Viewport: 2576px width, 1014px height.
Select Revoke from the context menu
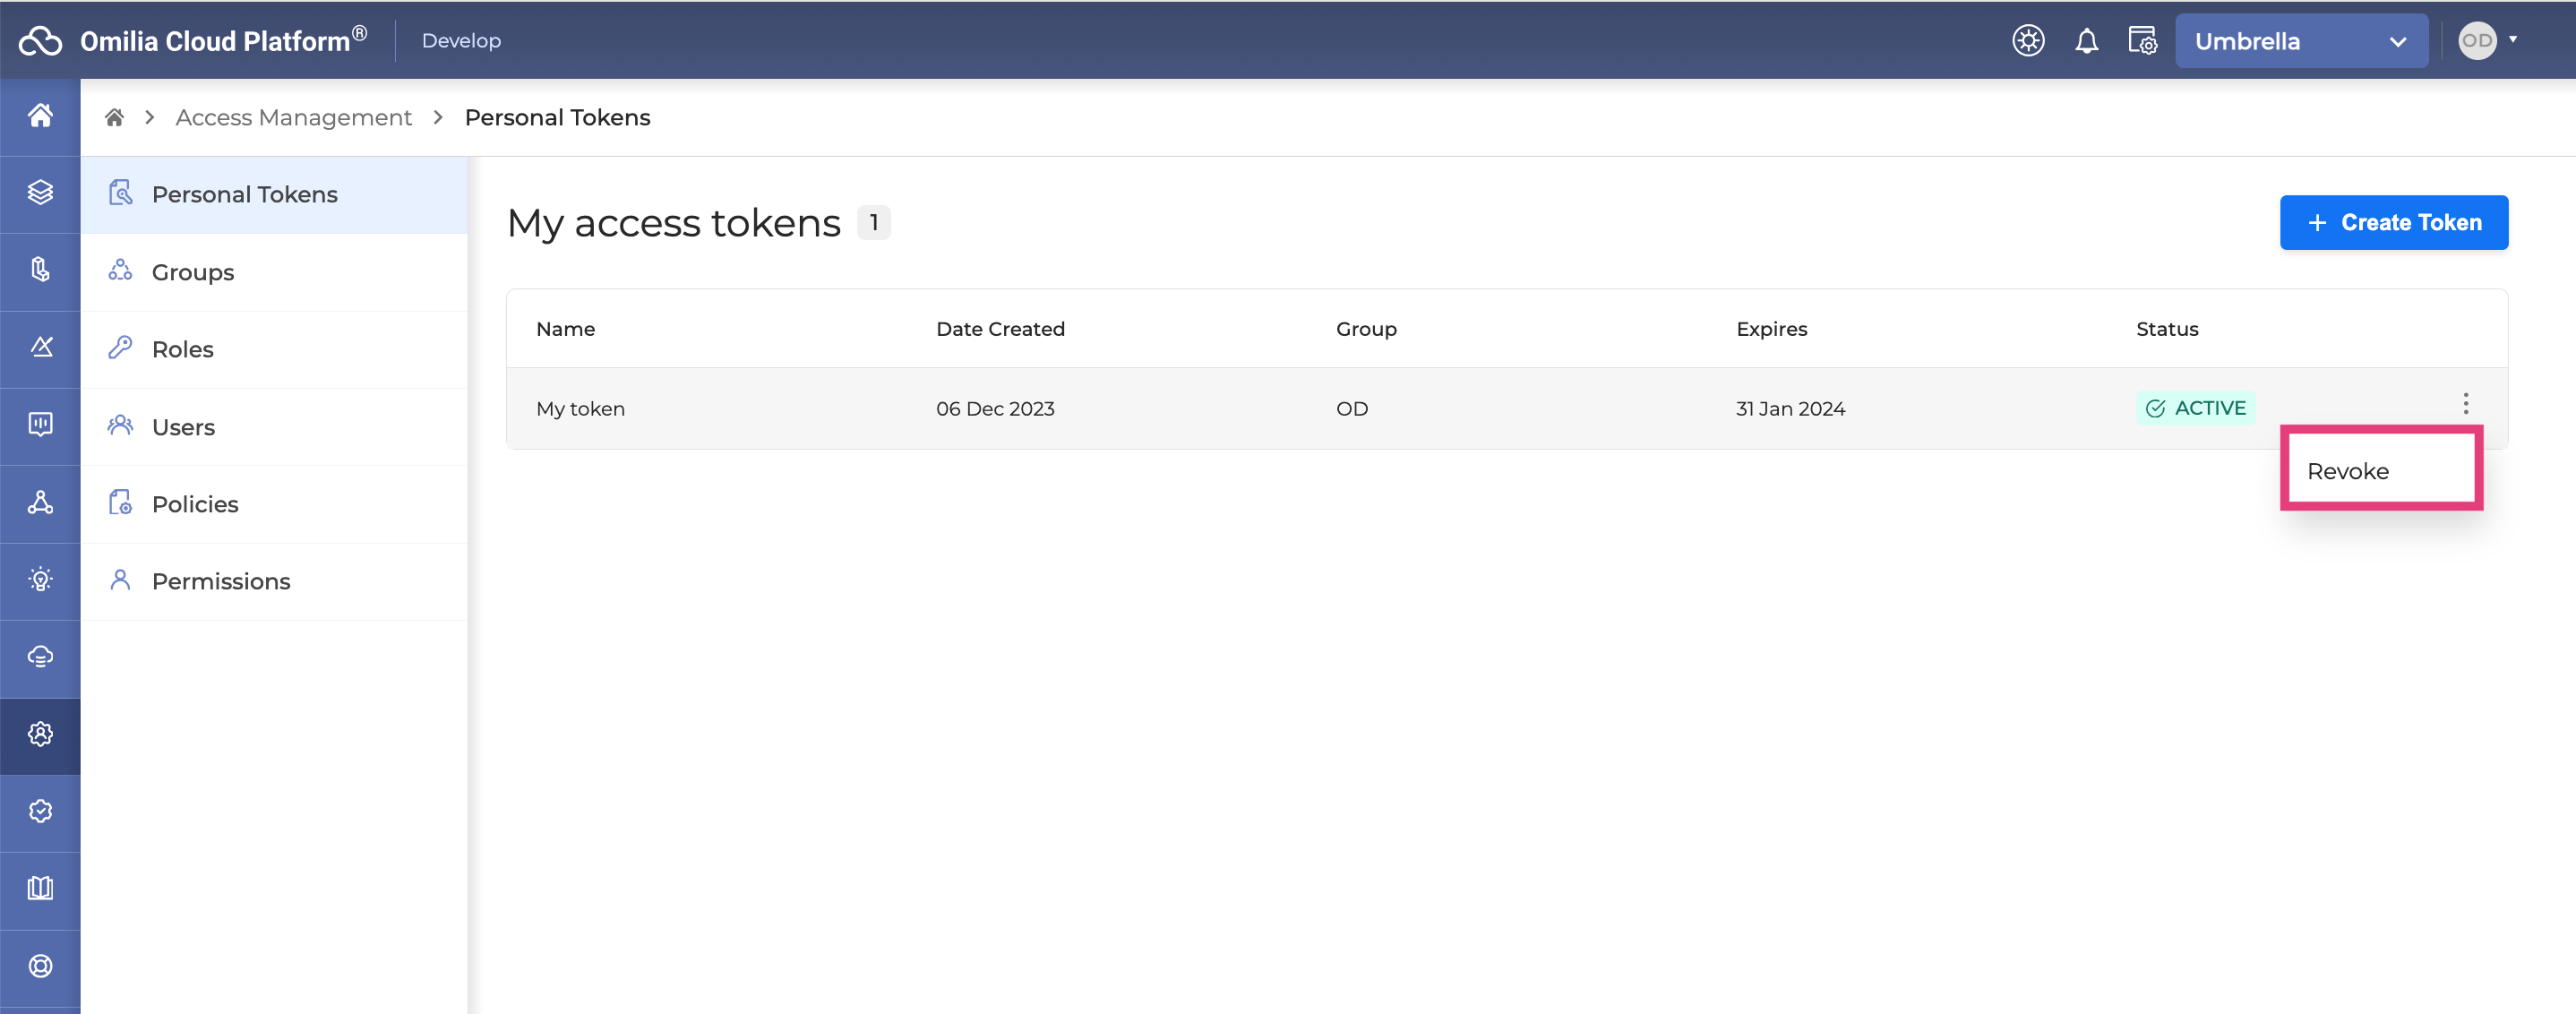tap(2348, 471)
